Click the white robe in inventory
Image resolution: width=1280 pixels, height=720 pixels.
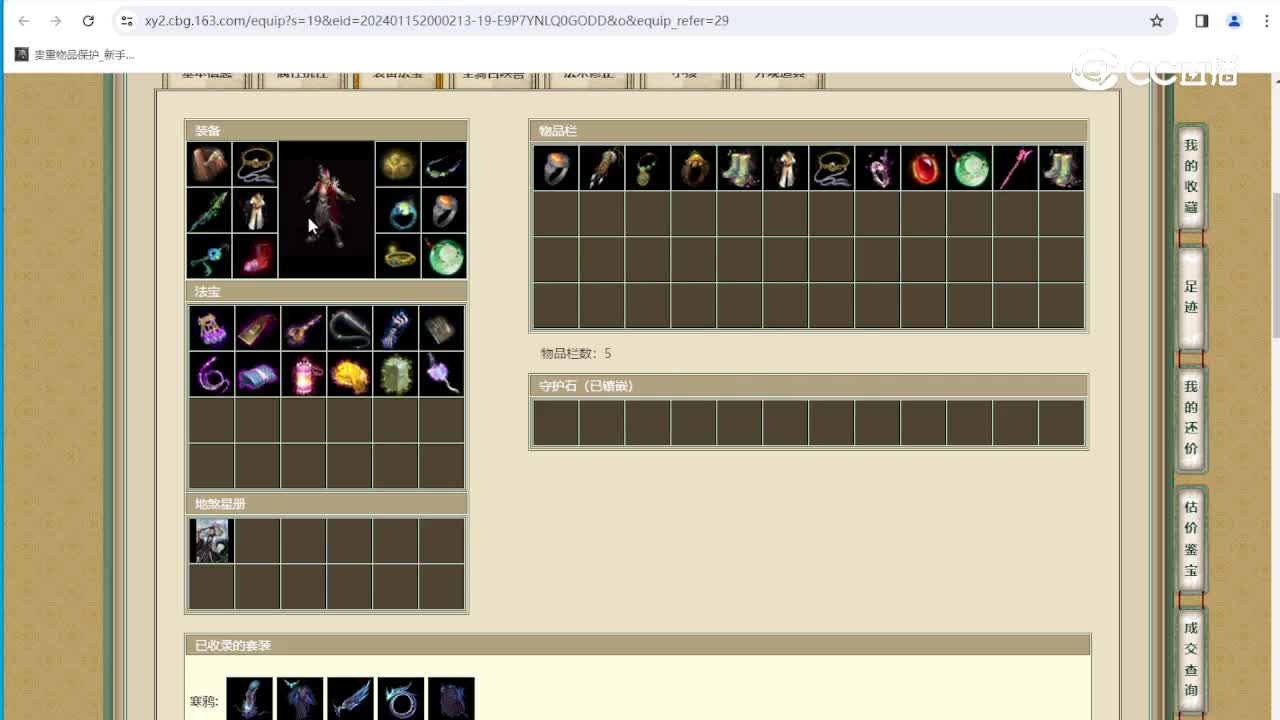[x=785, y=168]
